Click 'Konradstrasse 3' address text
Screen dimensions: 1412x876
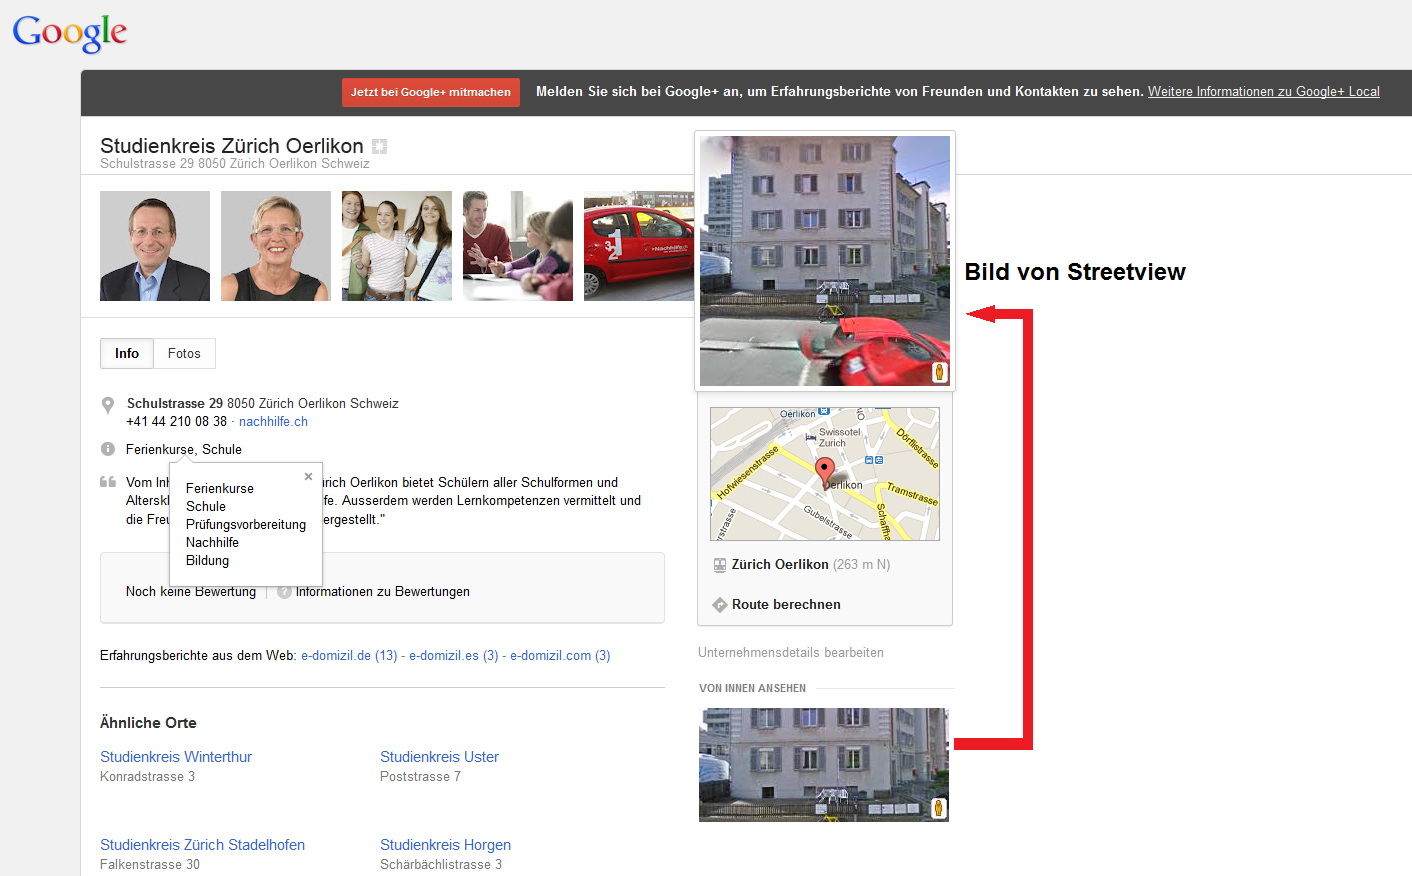pos(147,777)
